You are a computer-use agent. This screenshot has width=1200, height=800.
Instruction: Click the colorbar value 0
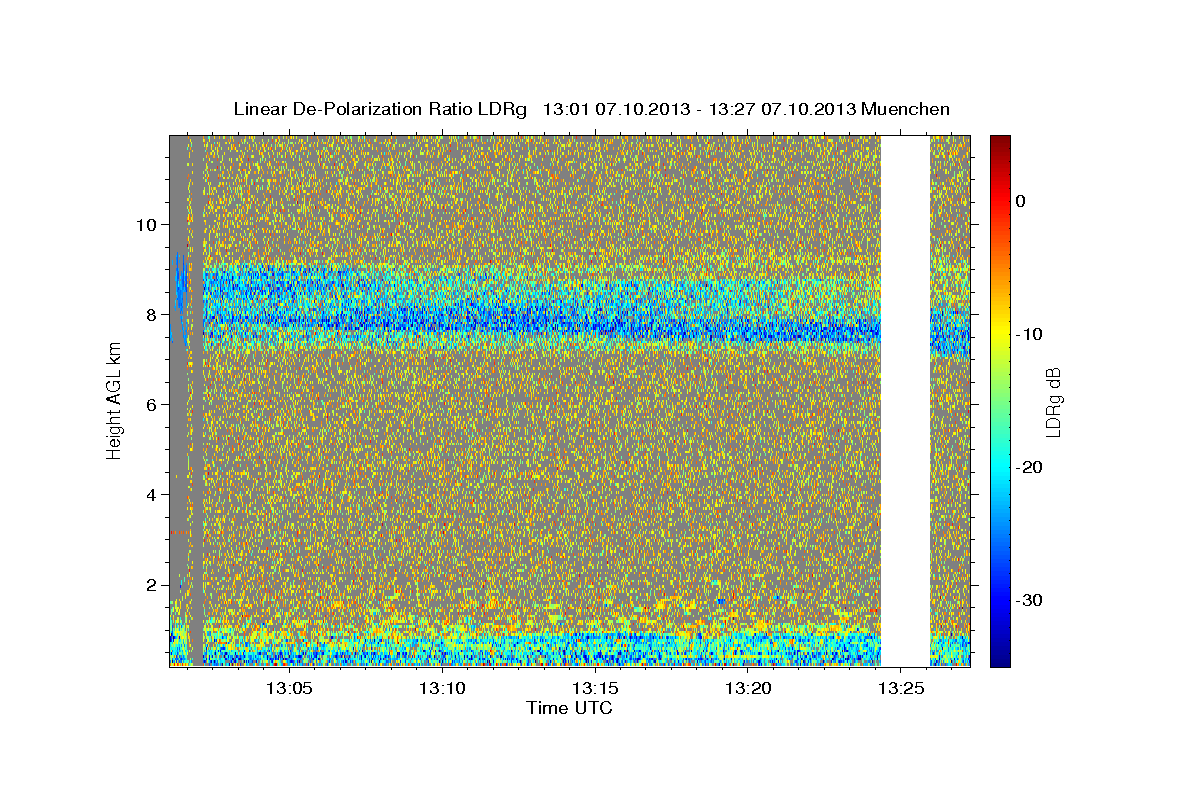pos(1020,201)
